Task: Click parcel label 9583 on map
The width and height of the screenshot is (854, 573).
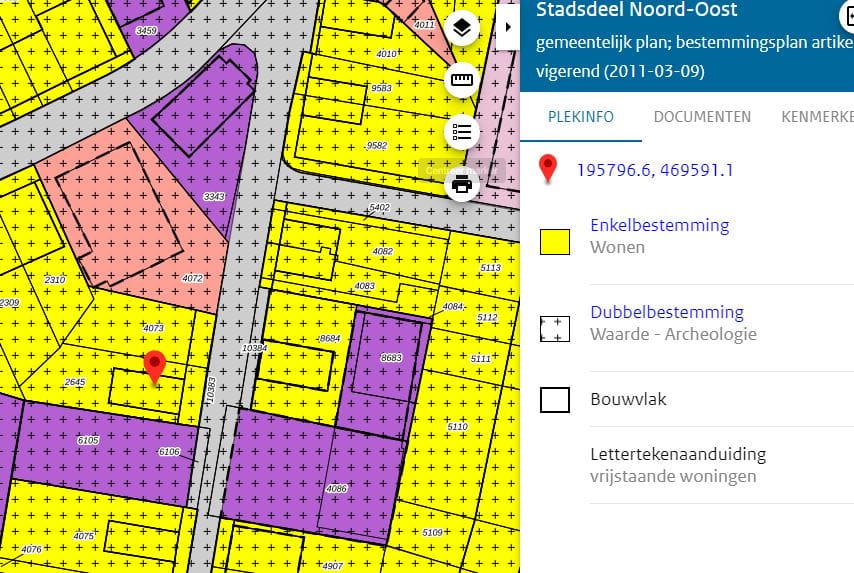Action: (x=381, y=88)
